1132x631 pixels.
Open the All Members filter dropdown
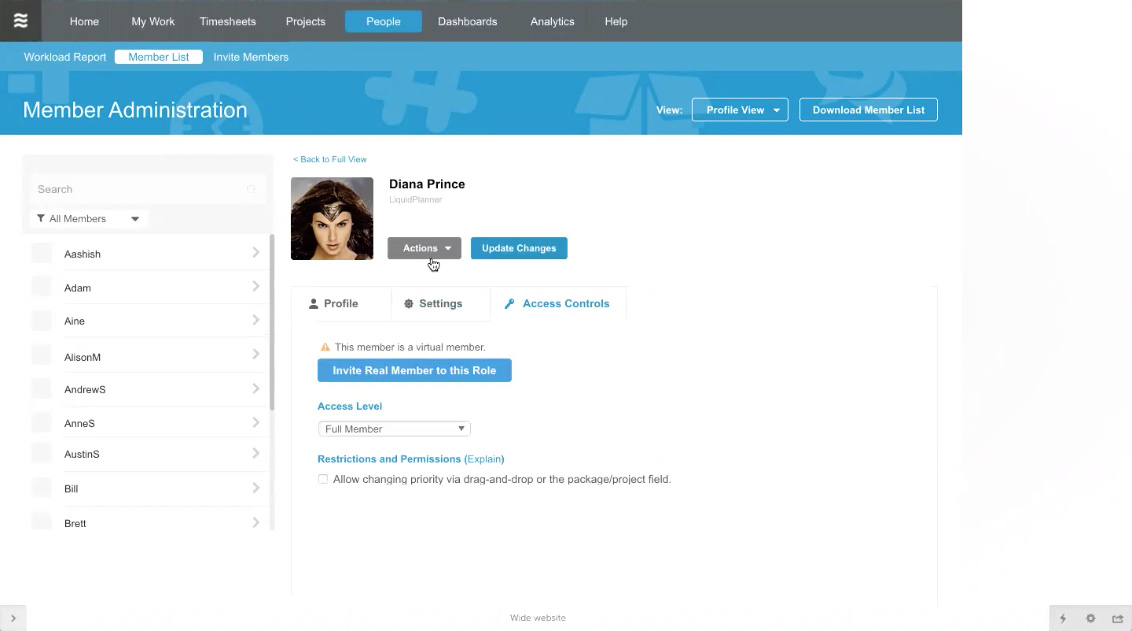coord(88,219)
